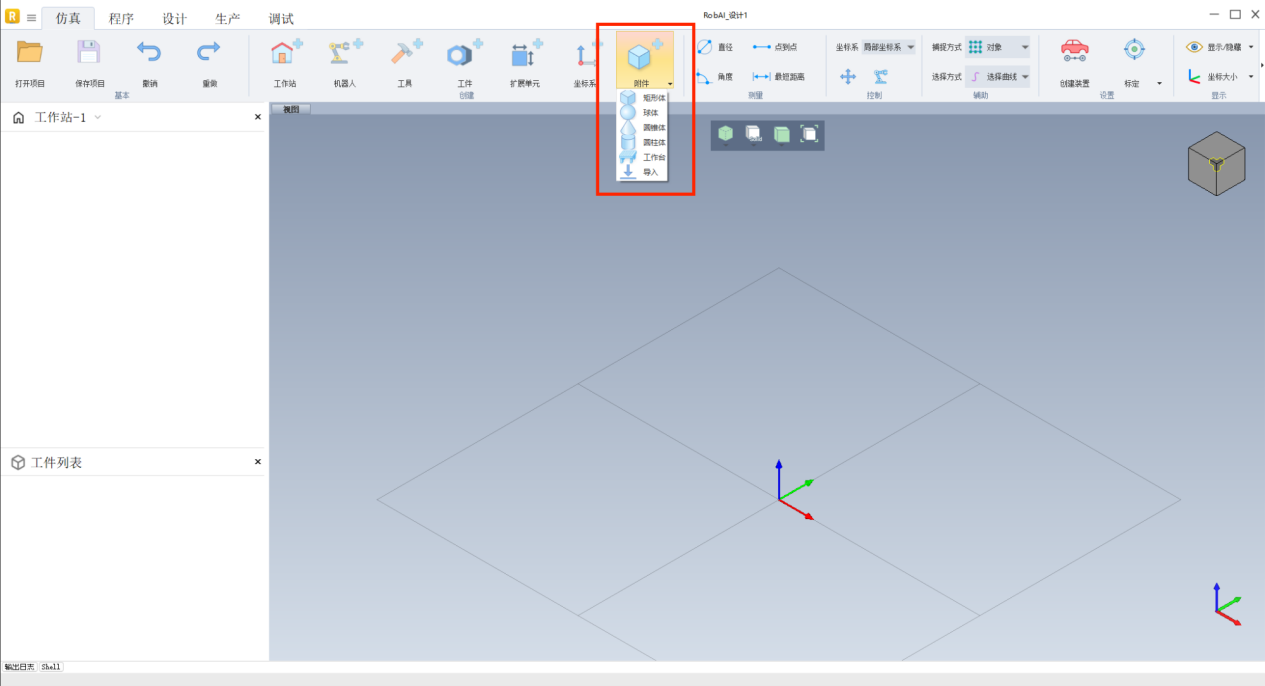Click the 输出日志 tab at bottom
The width and height of the screenshot is (1265, 686).
(x=19, y=667)
